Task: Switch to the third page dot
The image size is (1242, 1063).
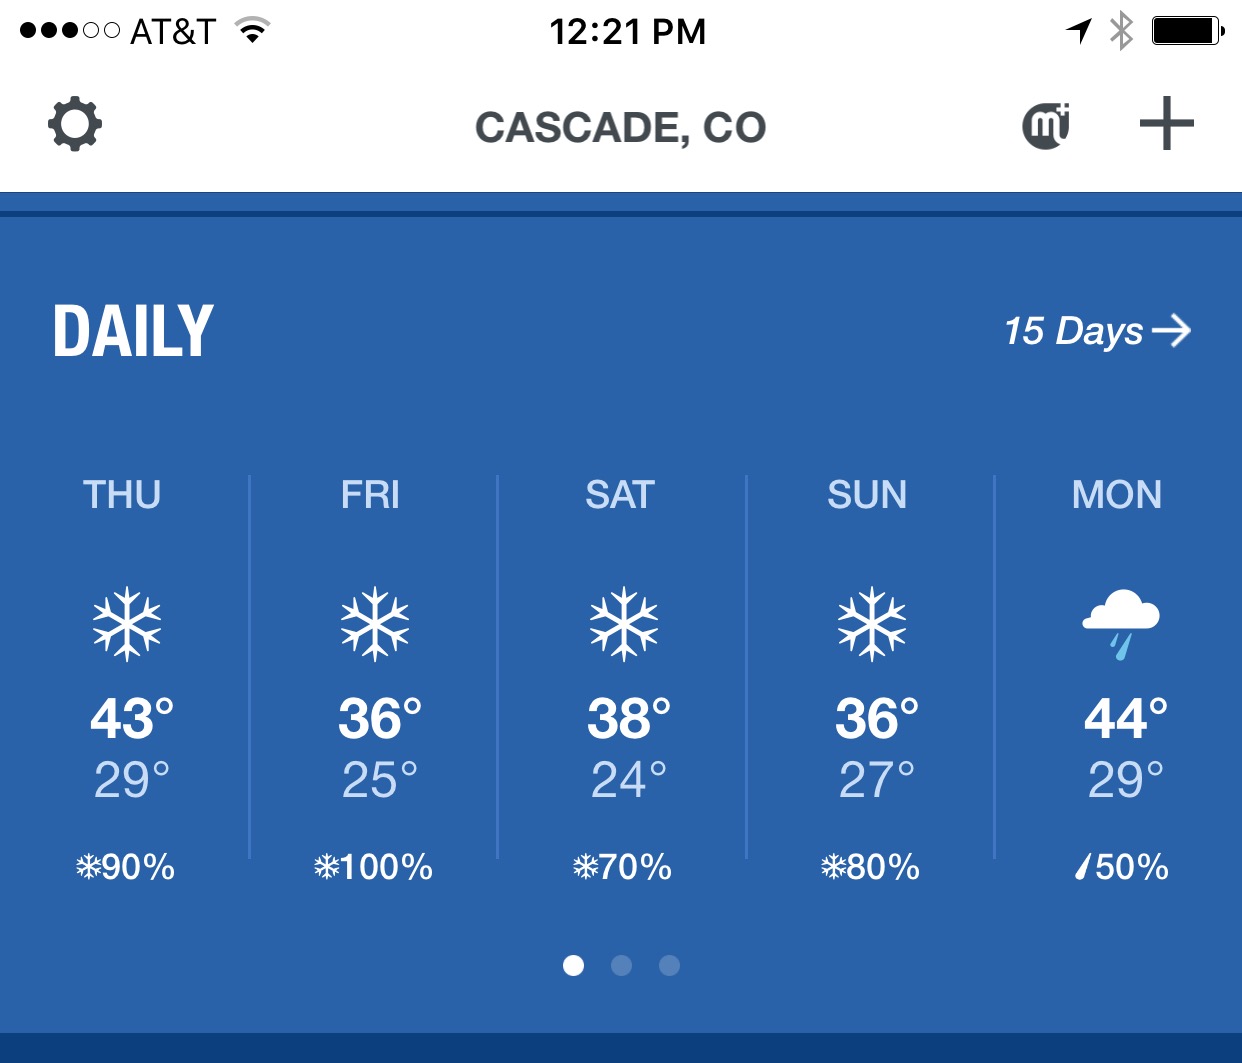Action: pos(669,965)
